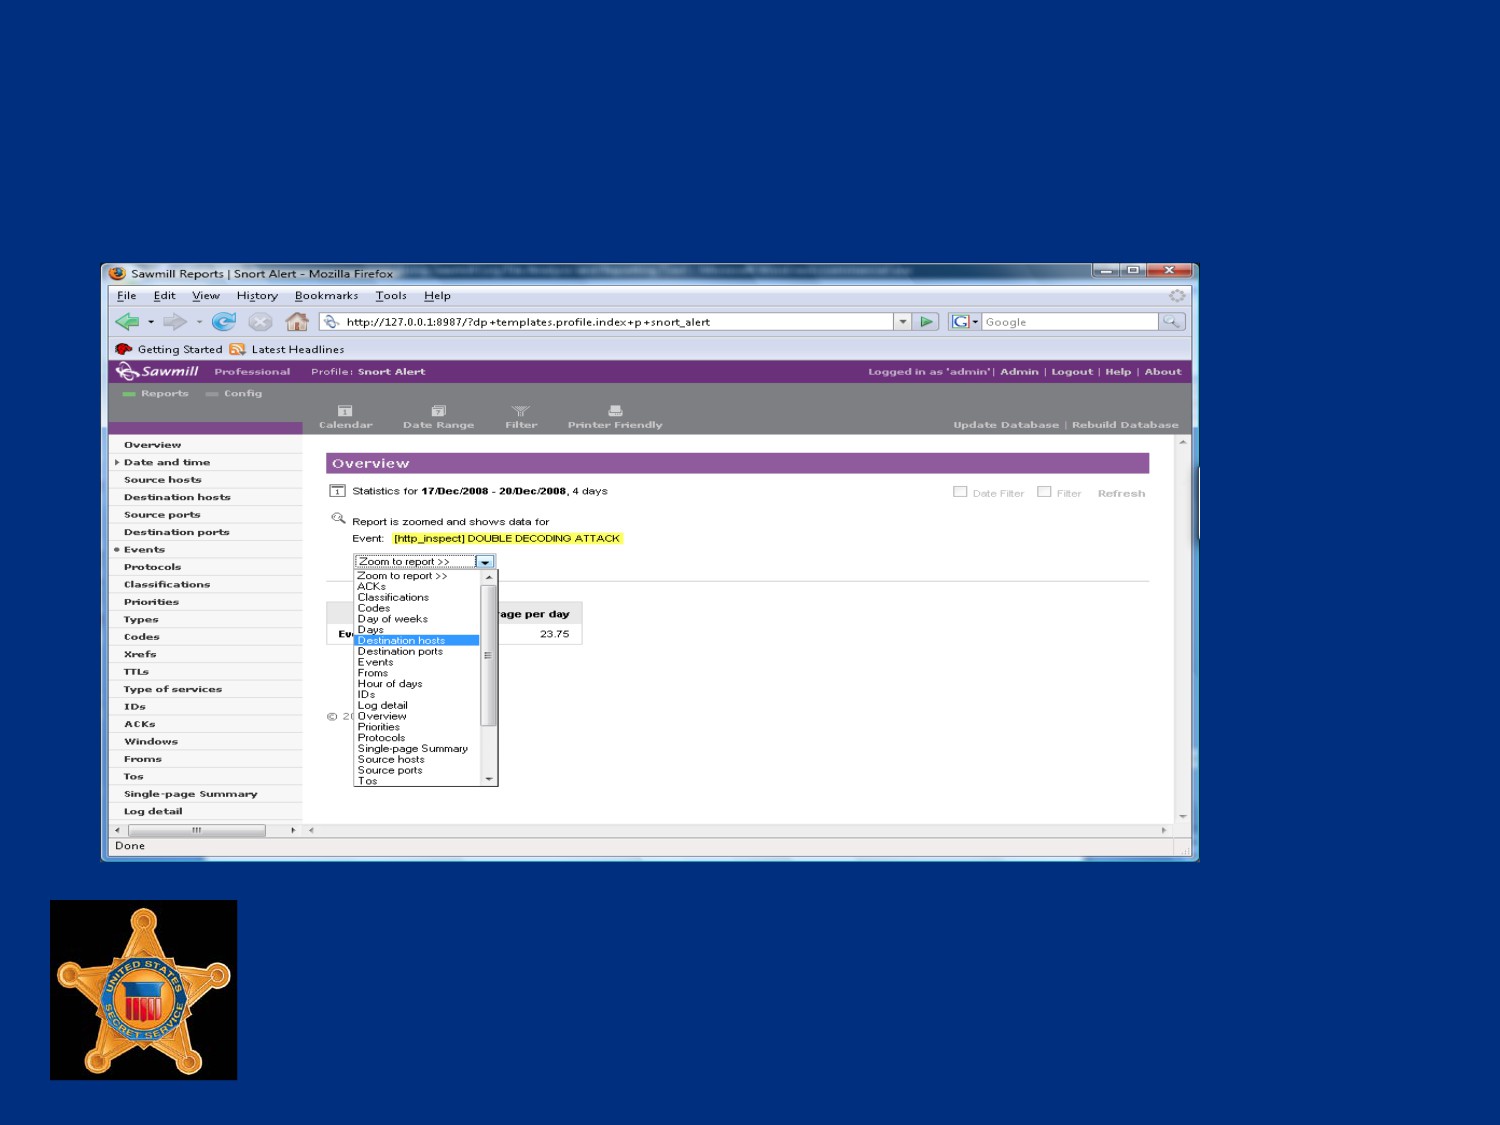1500x1125 pixels.
Task: Open the Protocols report in the left sidebar
Action: point(152,567)
